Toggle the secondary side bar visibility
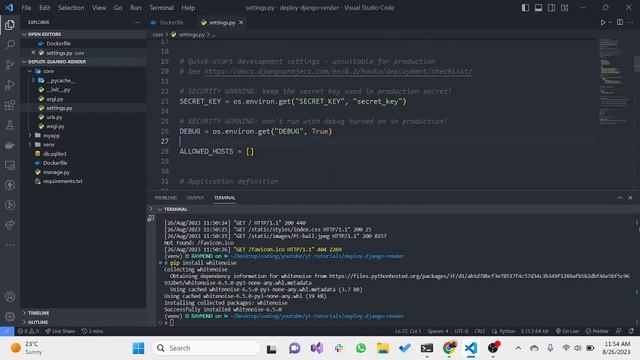The height and width of the screenshot is (360, 640). coord(551,8)
